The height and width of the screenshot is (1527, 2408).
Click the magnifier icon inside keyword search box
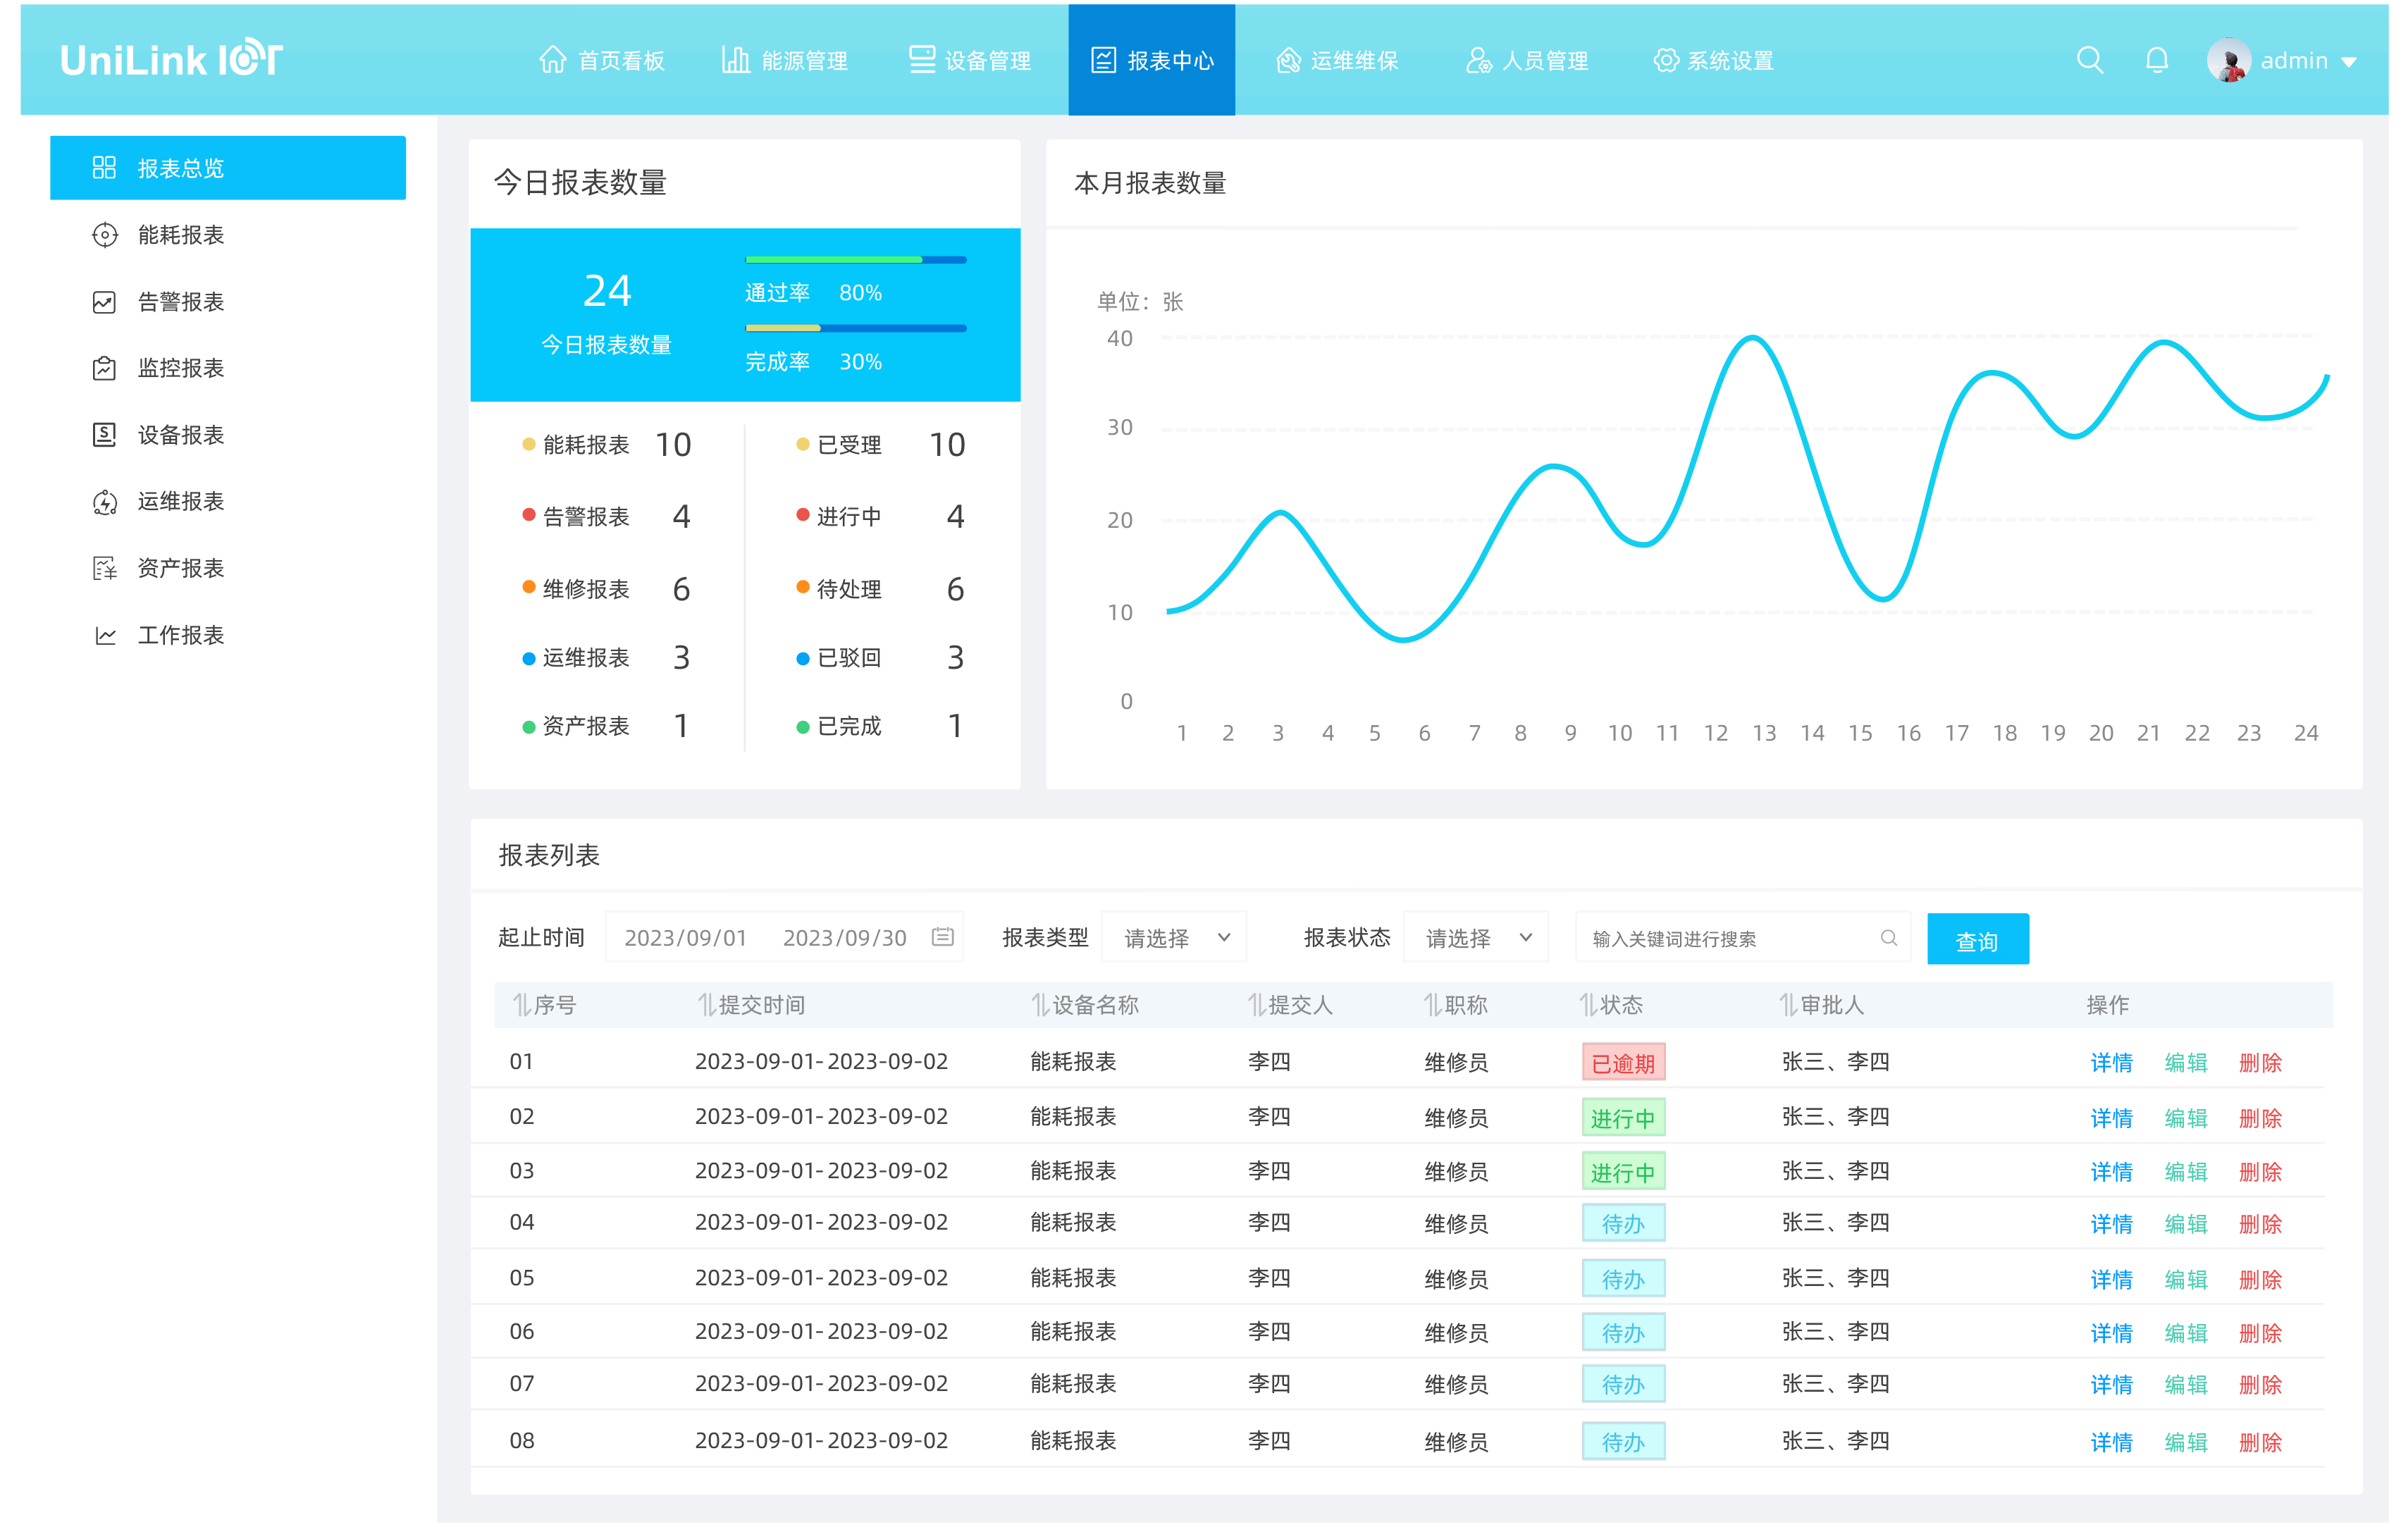1888,937
